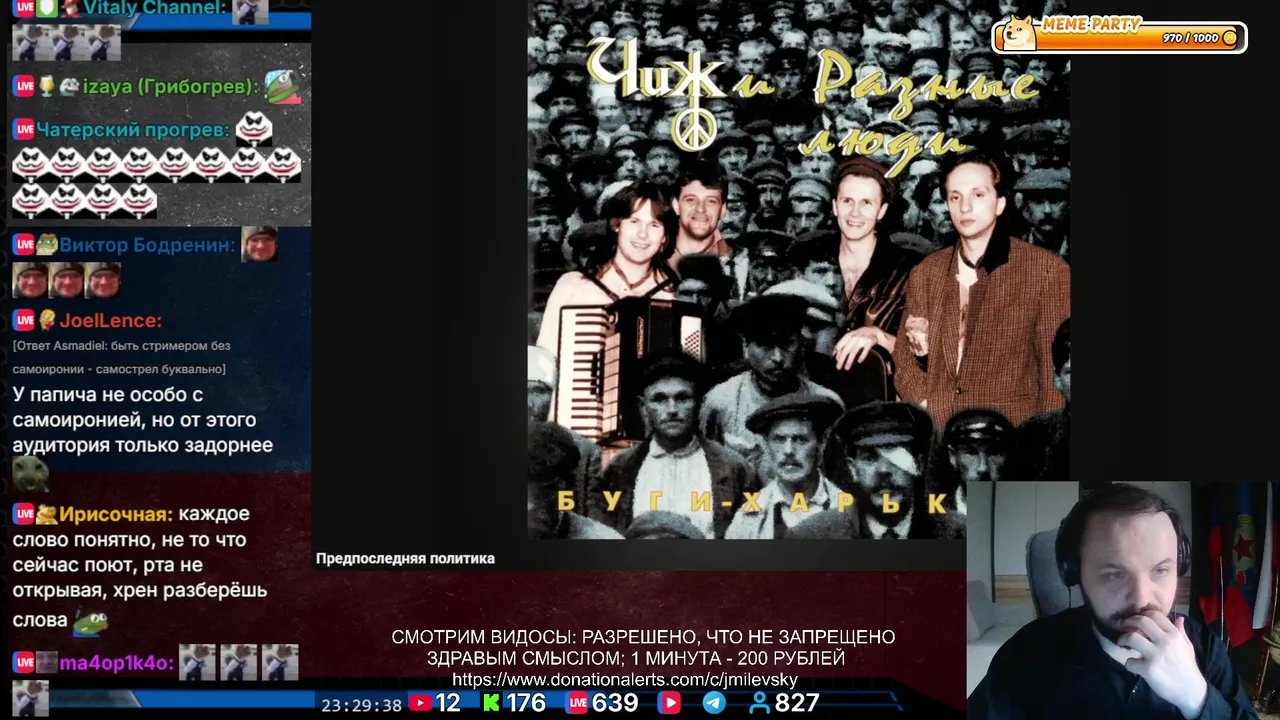Click the Ирисочная username
Image resolution: width=1280 pixels, height=720 pixels.
116,514
